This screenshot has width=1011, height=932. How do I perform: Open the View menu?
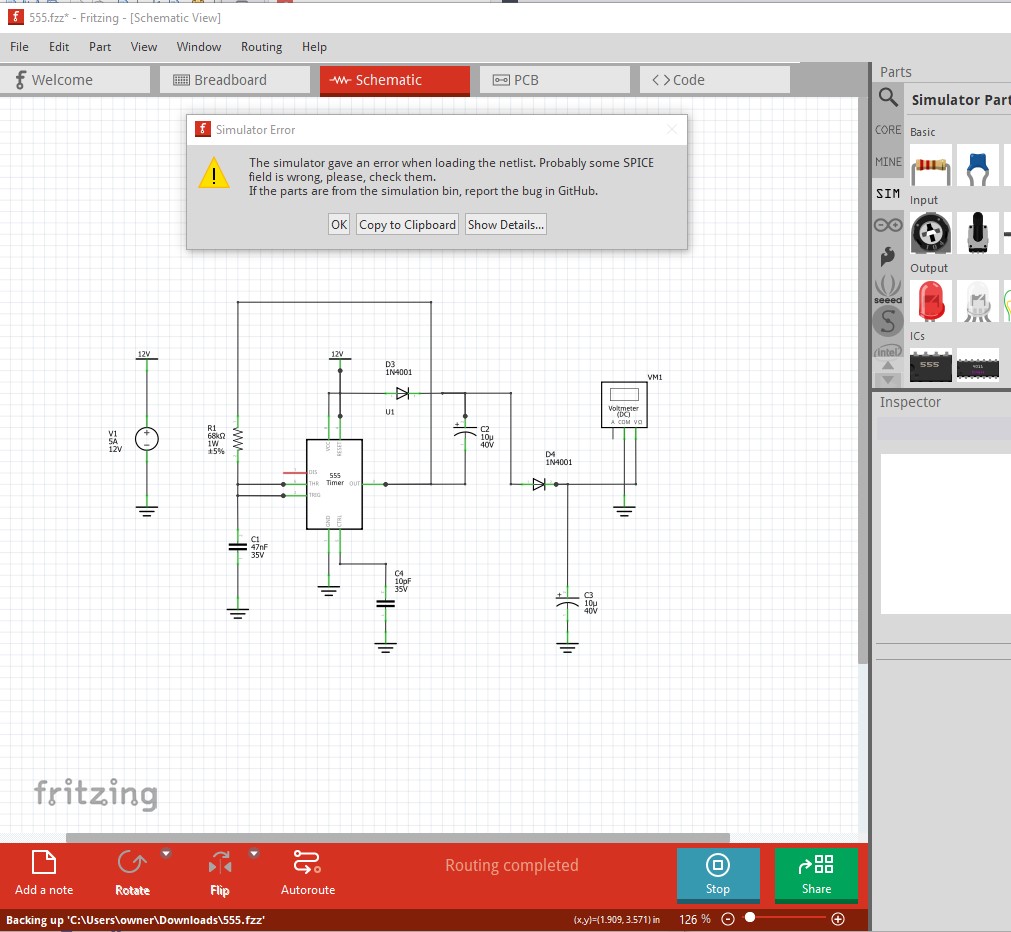(x=143, y=46)
